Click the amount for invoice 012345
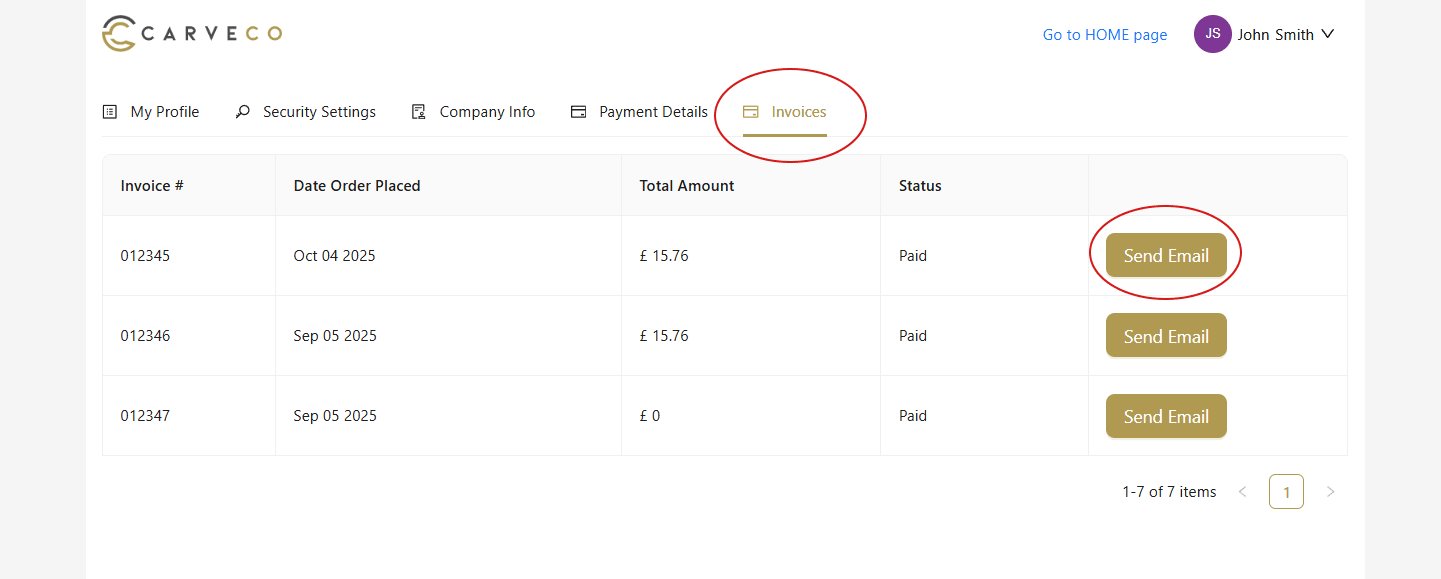Screen dimensions: 1441x579 (x=664, y=256)
